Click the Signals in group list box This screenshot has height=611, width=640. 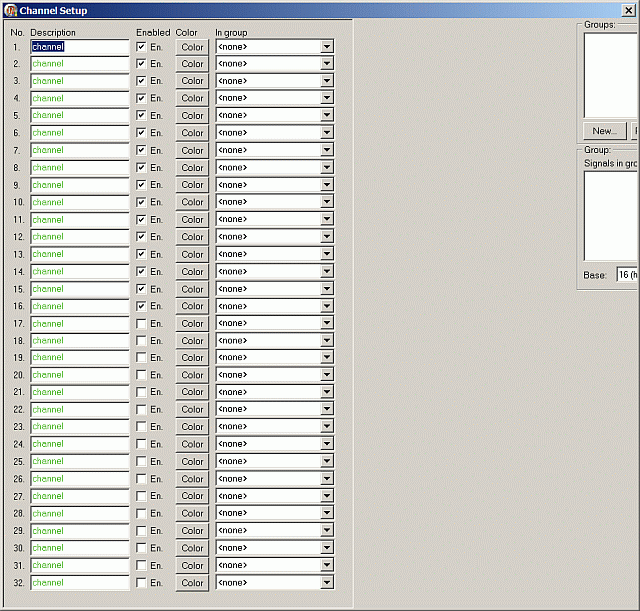[610, 216]
